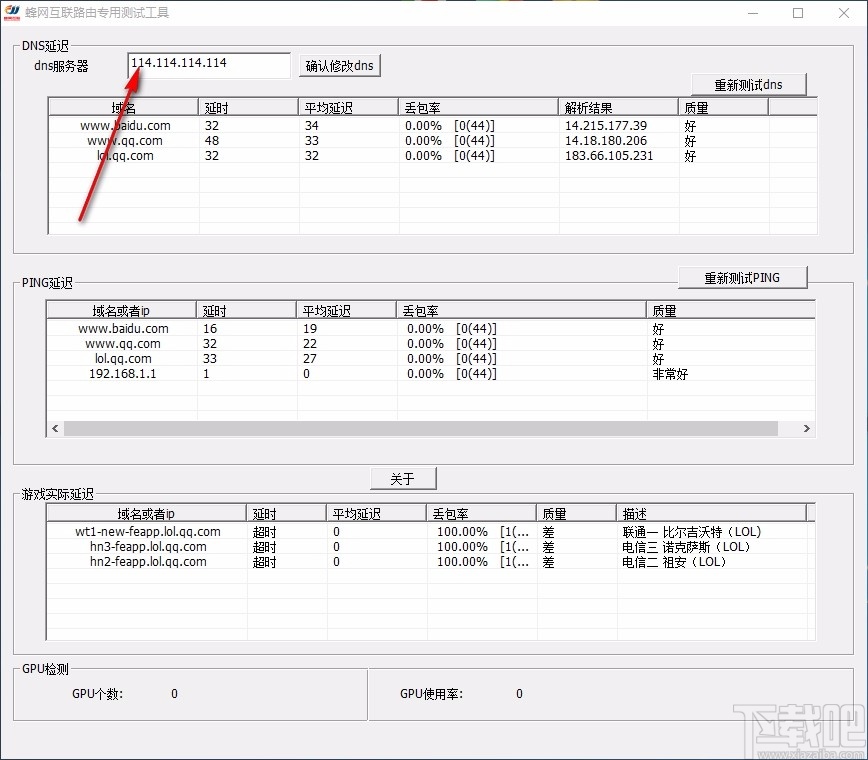868x760 pixels.
Task: Select the hn2-feapp.lol.qq.com row
Action: [x=146, y=562]
